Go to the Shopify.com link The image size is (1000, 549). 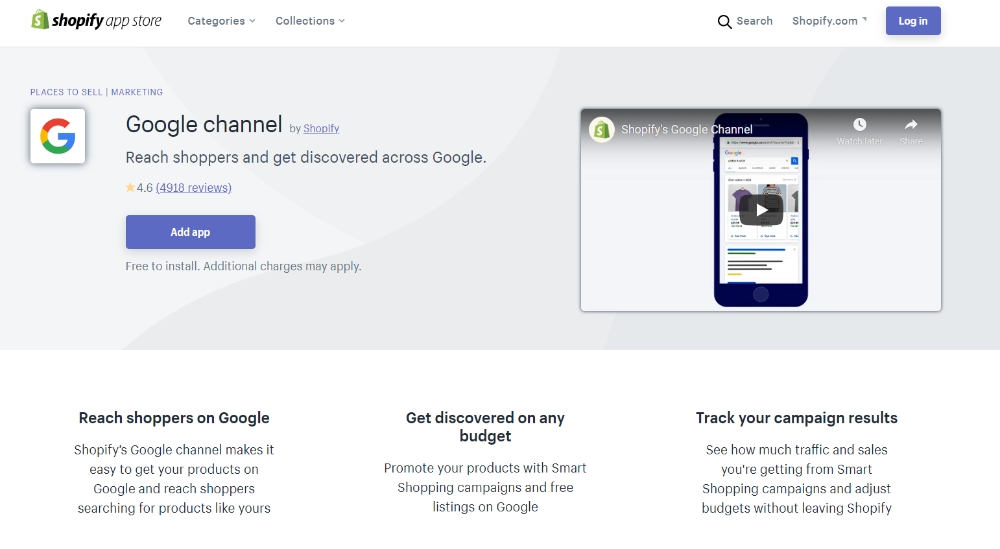824,21
